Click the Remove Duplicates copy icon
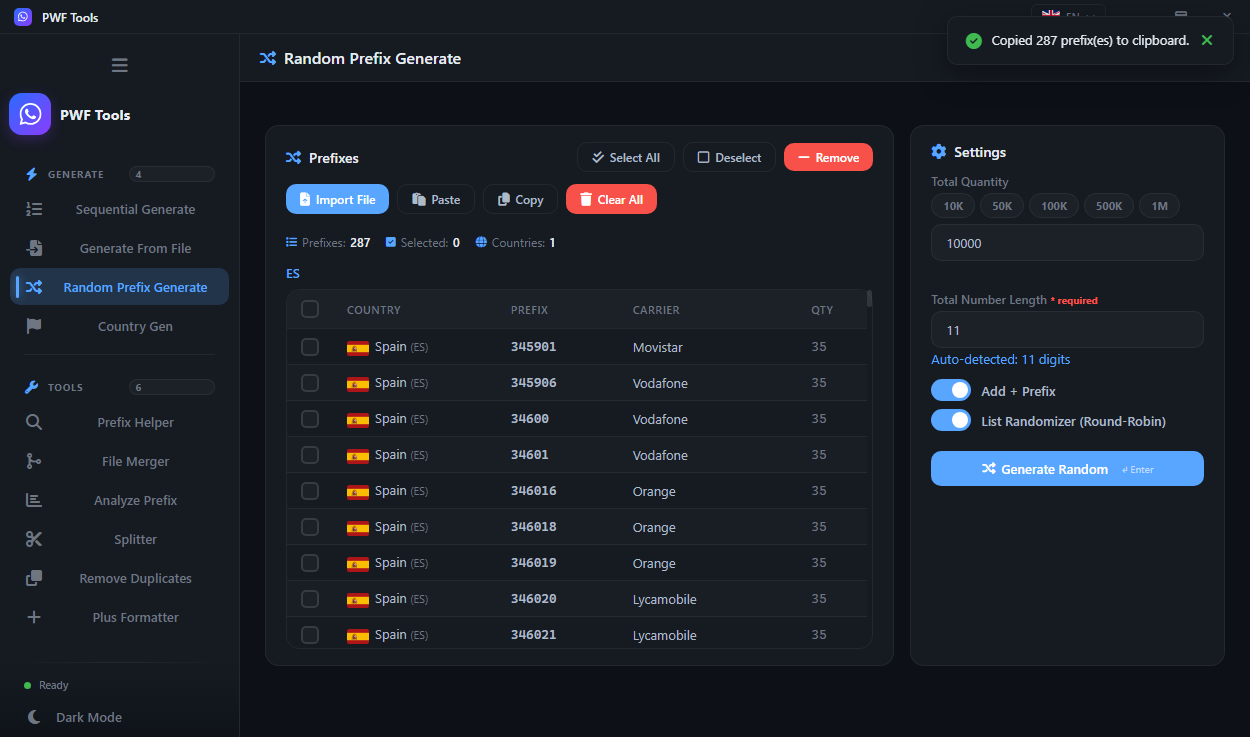 click(x=34, y=578)
